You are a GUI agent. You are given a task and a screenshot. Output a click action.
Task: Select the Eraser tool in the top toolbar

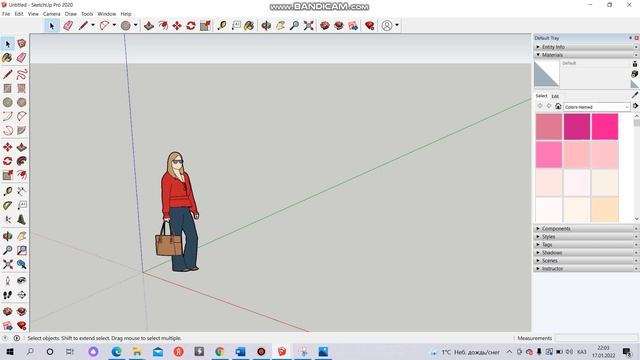(68, 26)
